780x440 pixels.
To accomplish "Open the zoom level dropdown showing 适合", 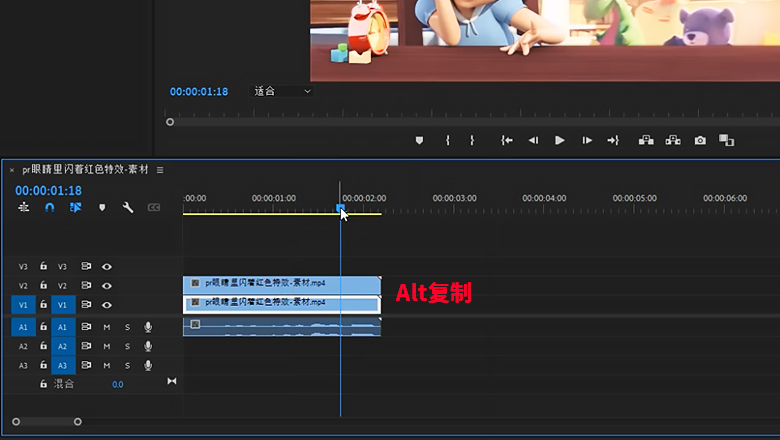I will coord(282,91).
